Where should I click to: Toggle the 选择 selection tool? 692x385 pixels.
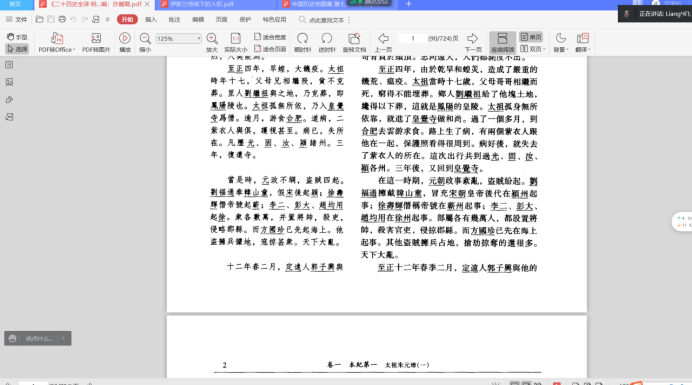(17, 49)
